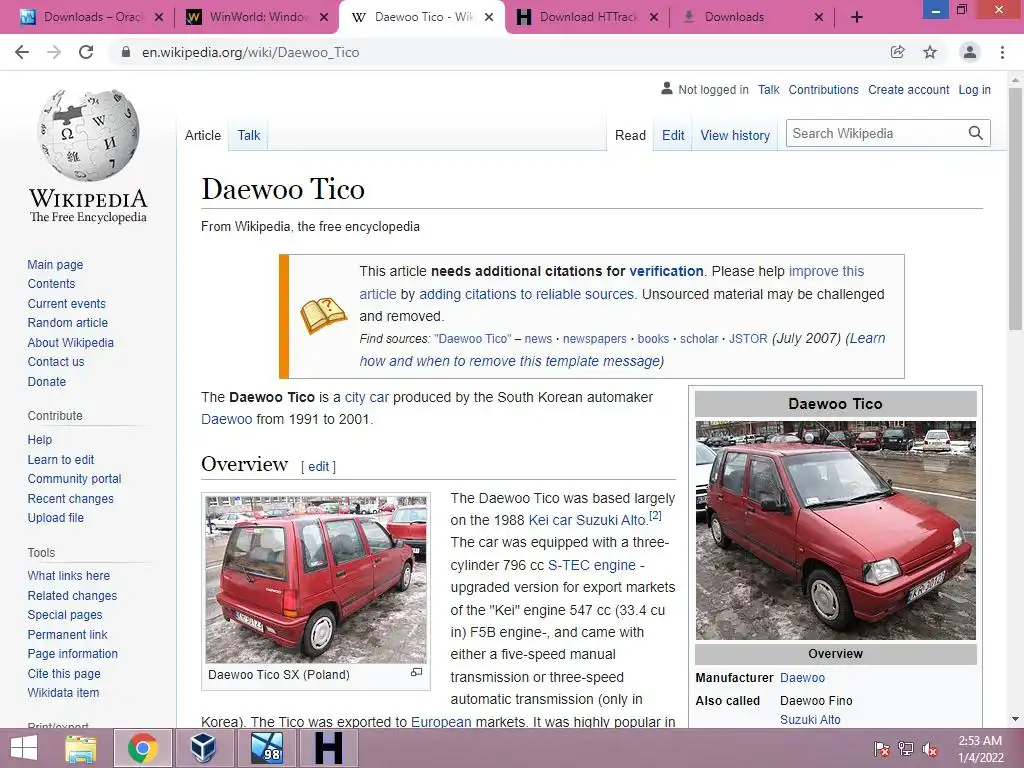Open the S-TEC engine link
1024x768 pixels.
[591, 565]
